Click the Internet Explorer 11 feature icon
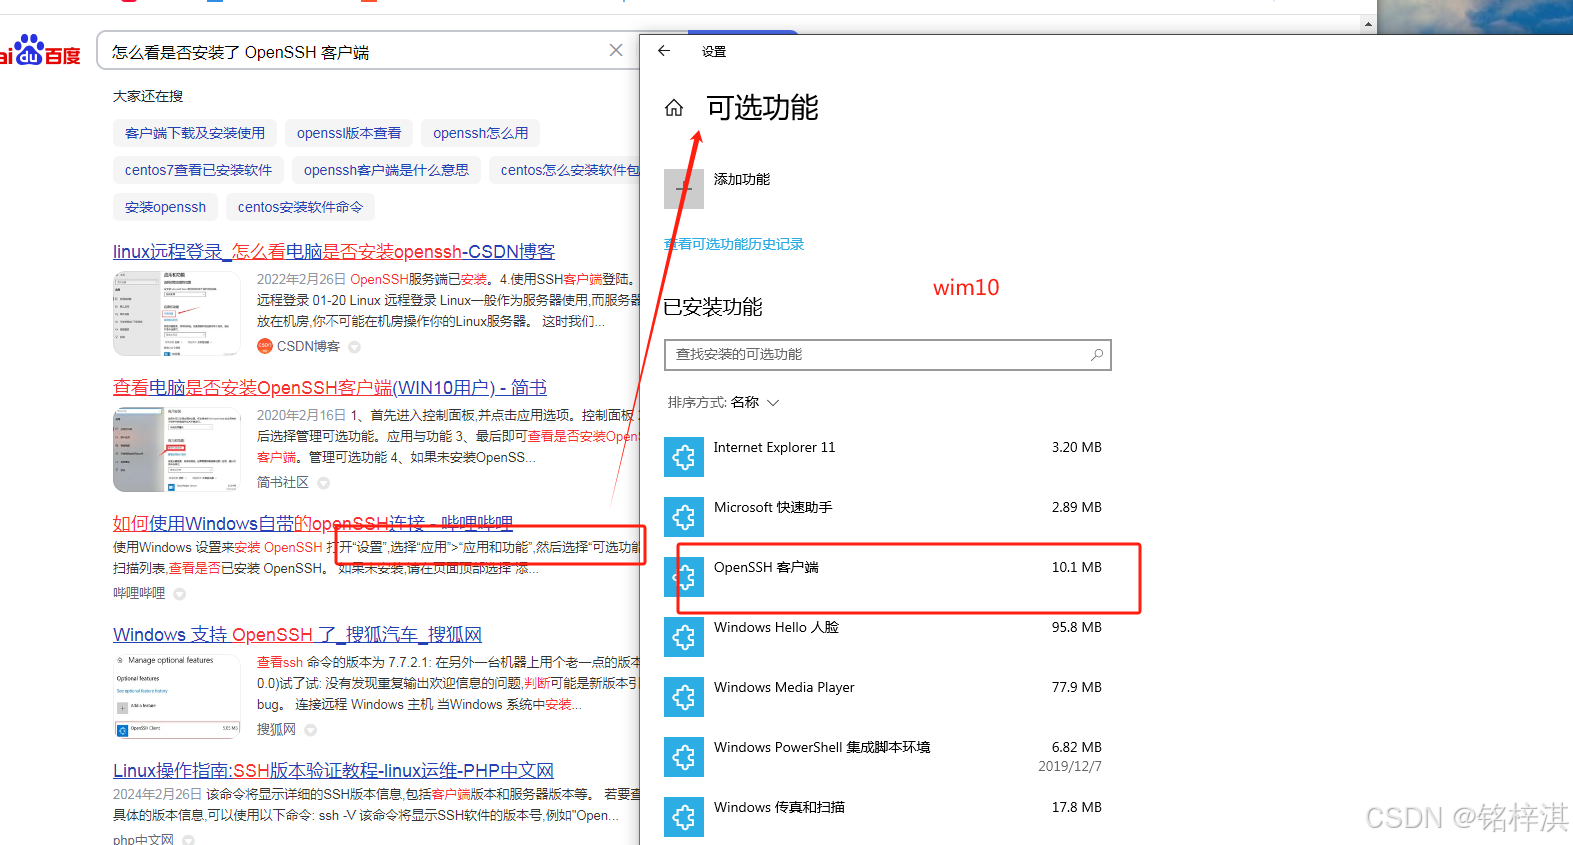Viewport: 1573px width, 845px height. (x=684, y=457)
